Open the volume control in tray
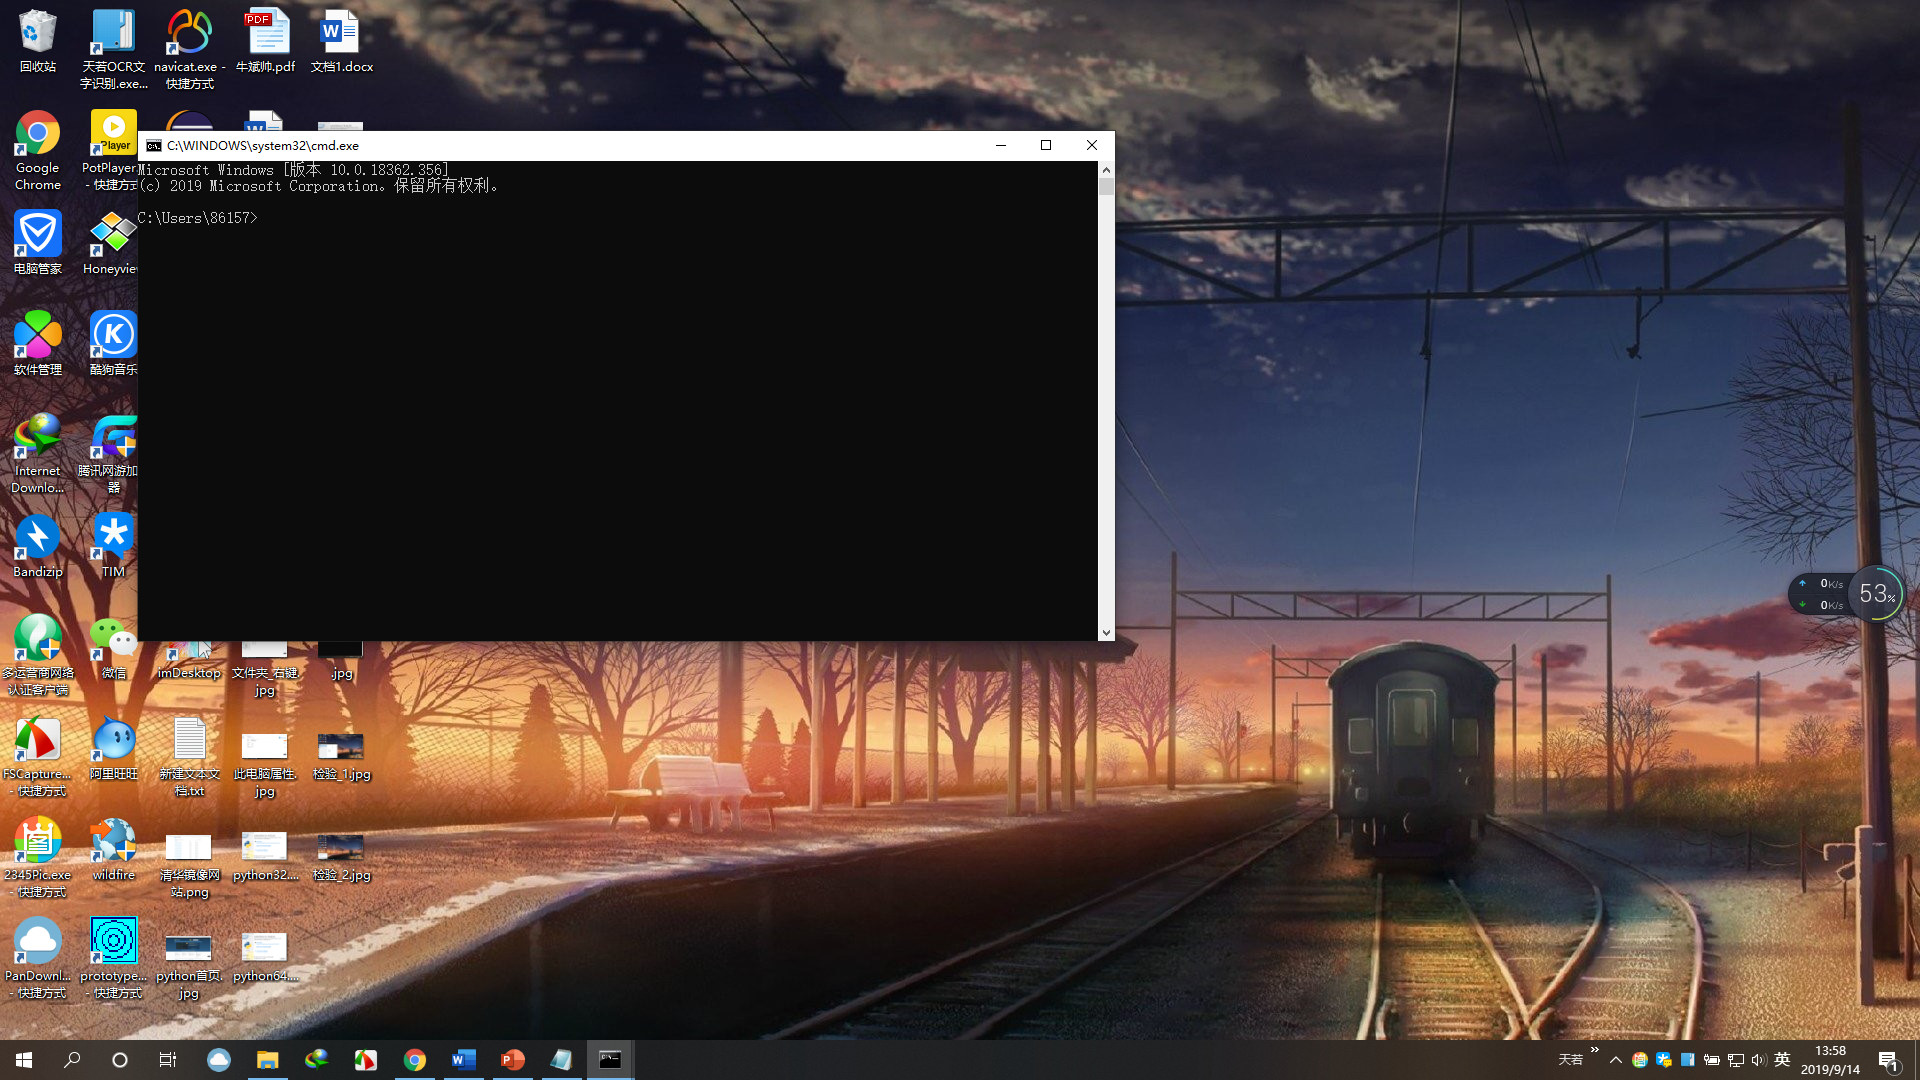 coord(1759,1060)
